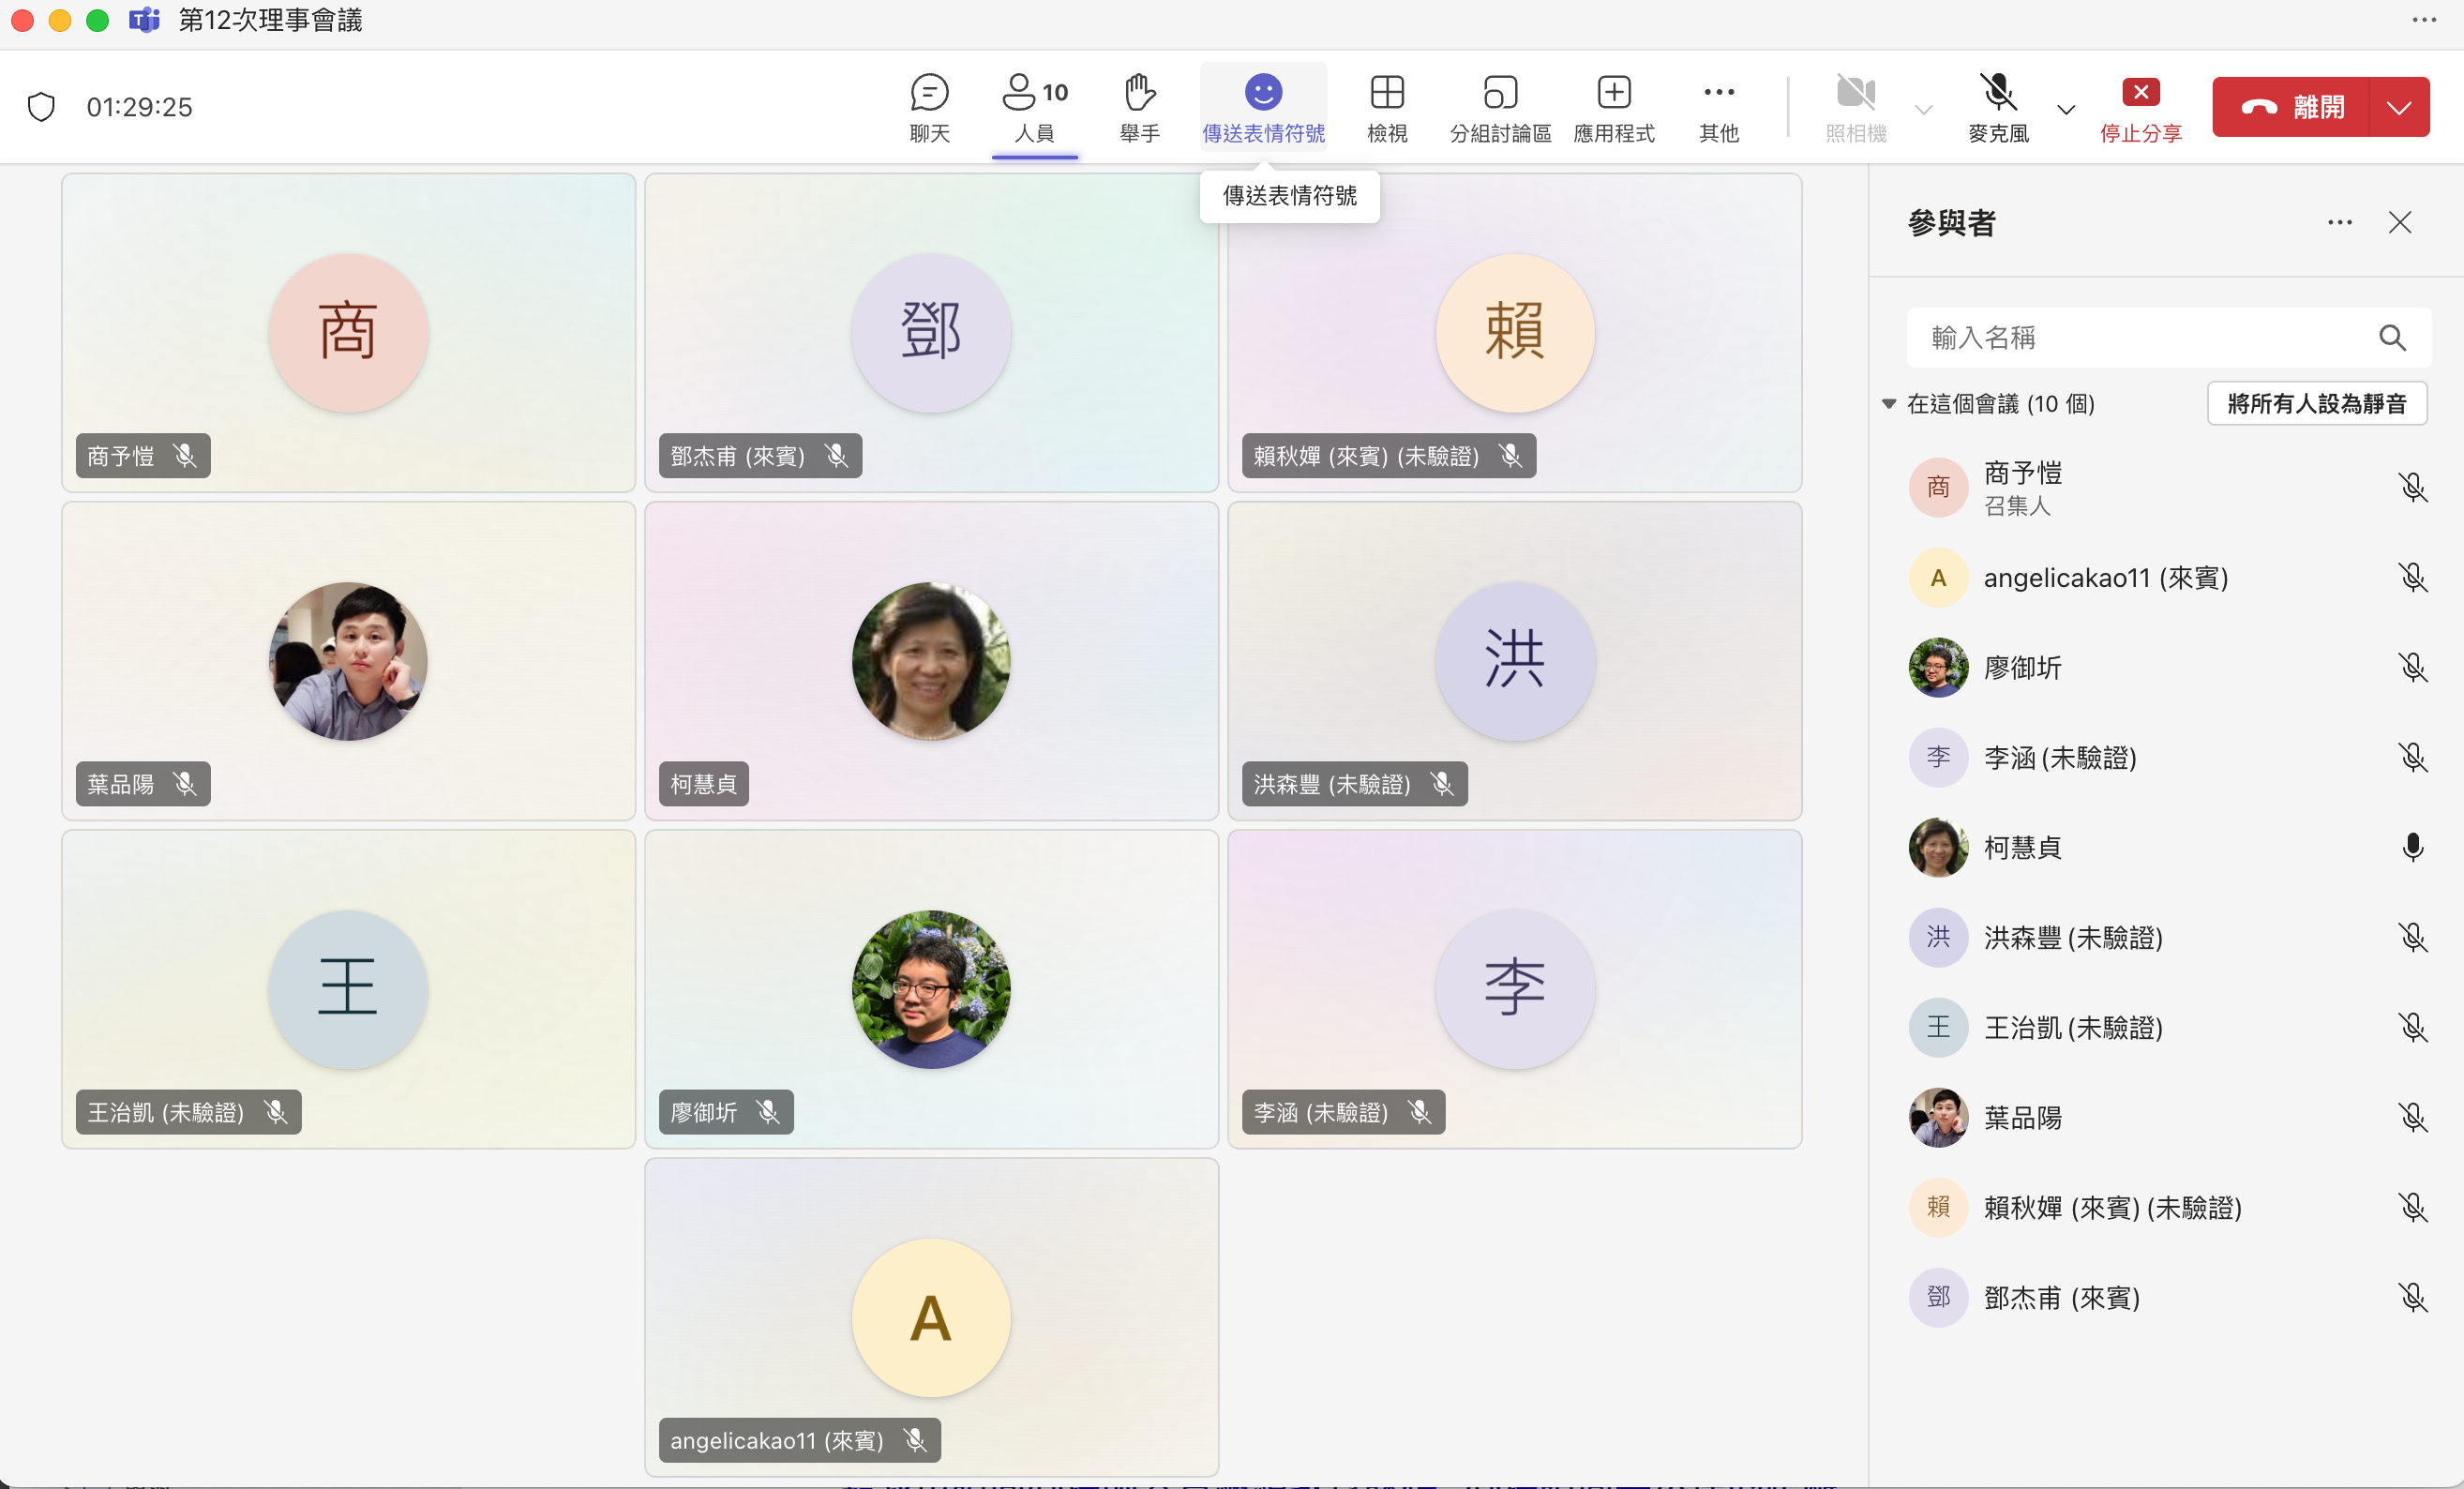Click the muted mic icon on 商予愷 tile label
The height and width of the screenshot is (1489, 2464).
click(x=185, y=455)
